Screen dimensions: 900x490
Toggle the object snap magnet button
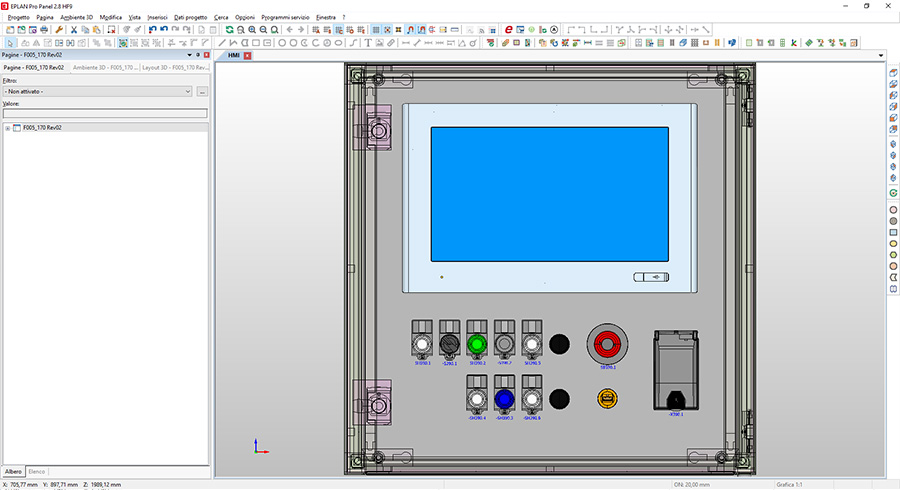point(411,30)
